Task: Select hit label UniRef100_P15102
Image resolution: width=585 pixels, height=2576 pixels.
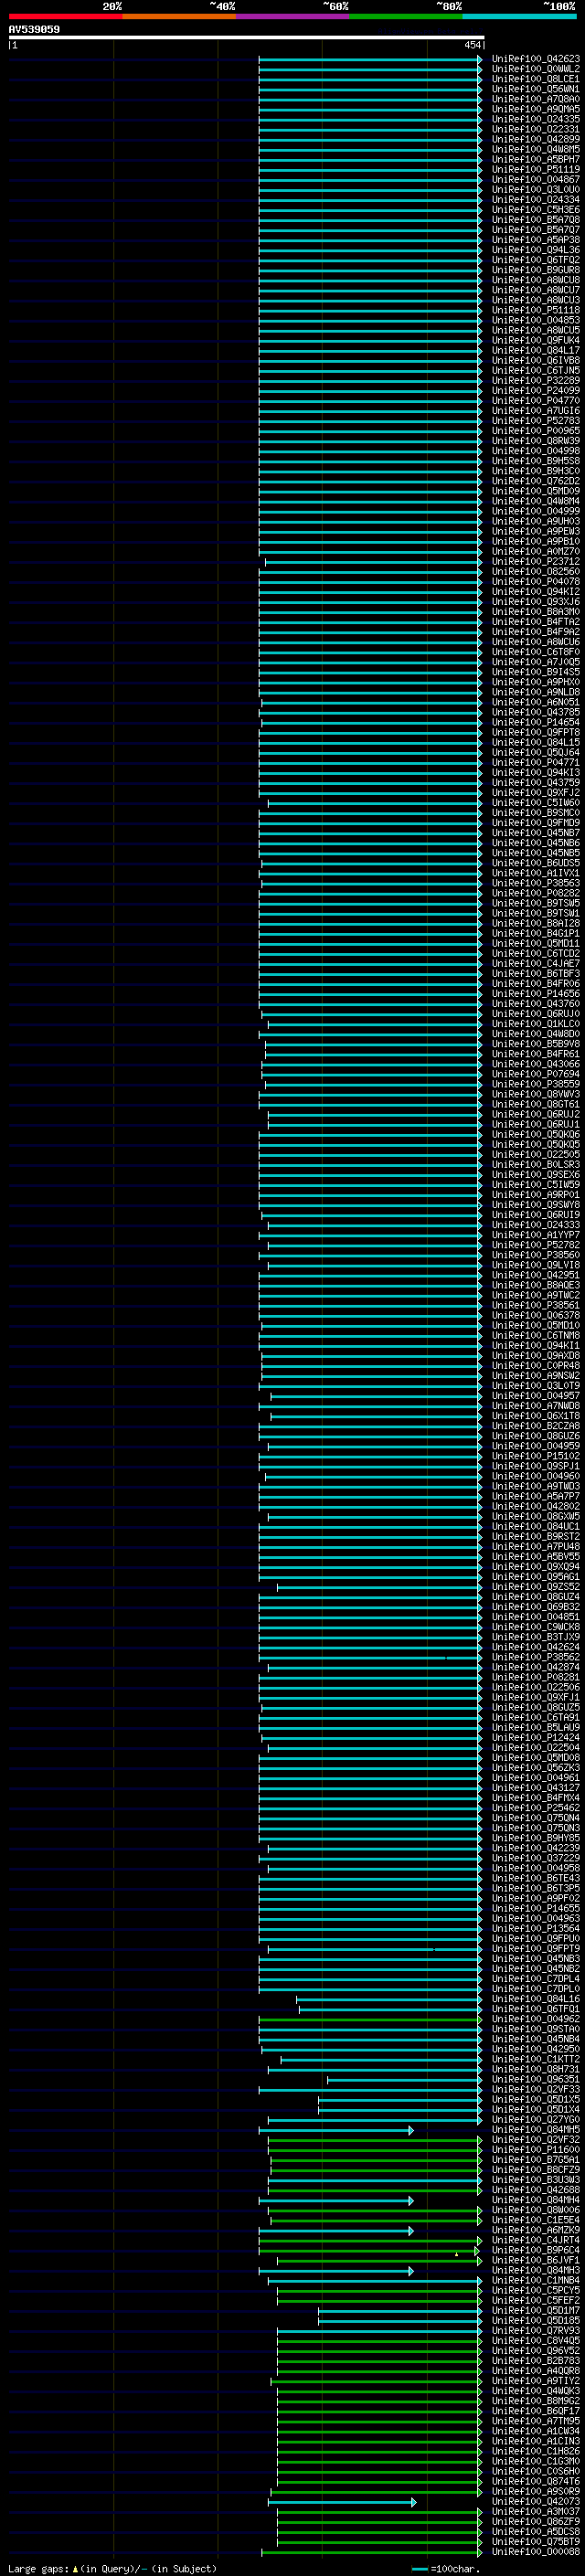Action: (x=536, y=1456)
